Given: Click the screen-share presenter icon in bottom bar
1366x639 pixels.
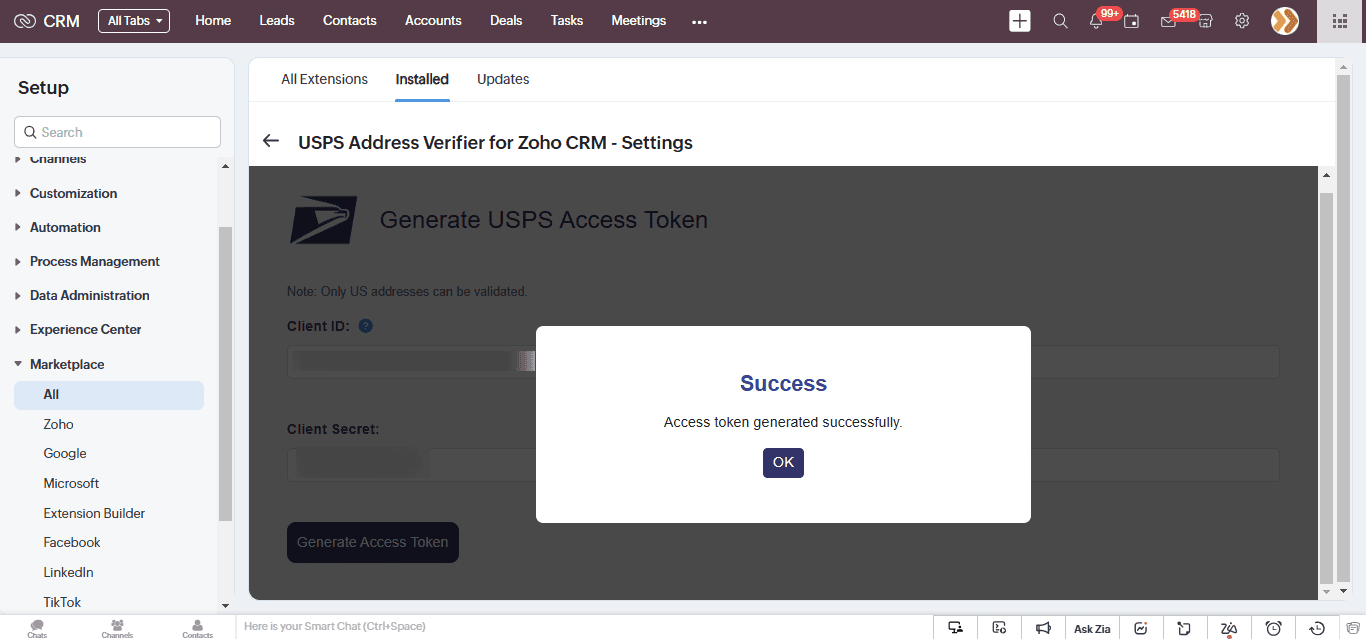Looking at the screenshot, I should [956, 628].
